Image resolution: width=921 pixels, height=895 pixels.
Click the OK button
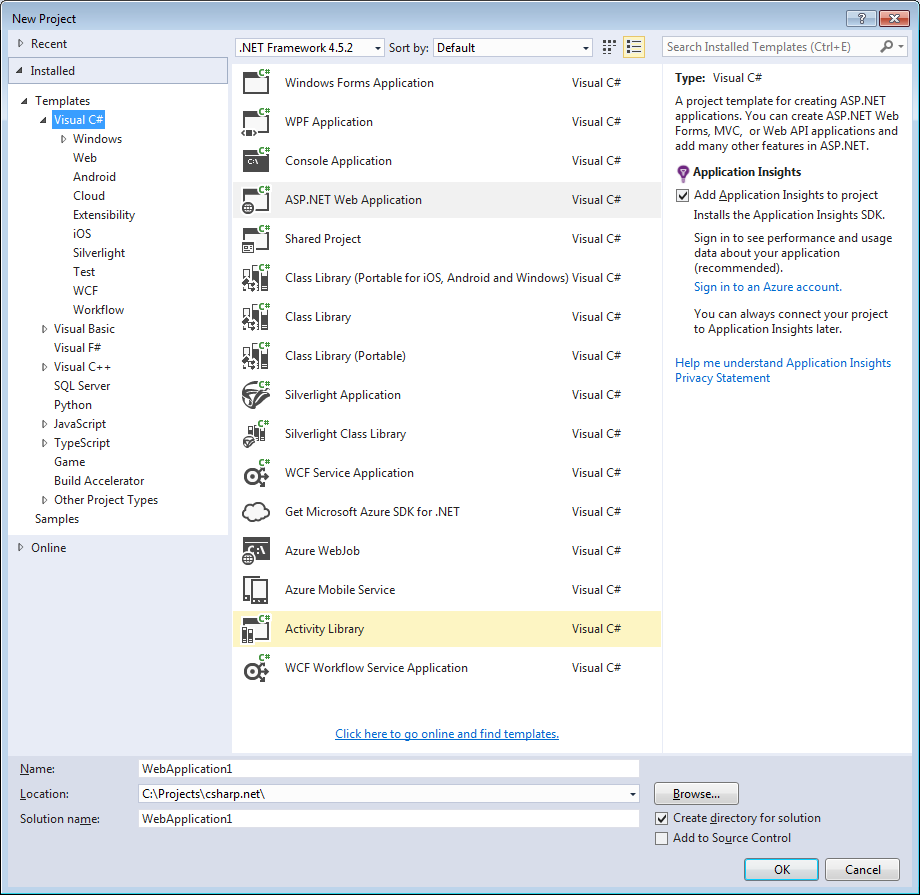[781, 869]
